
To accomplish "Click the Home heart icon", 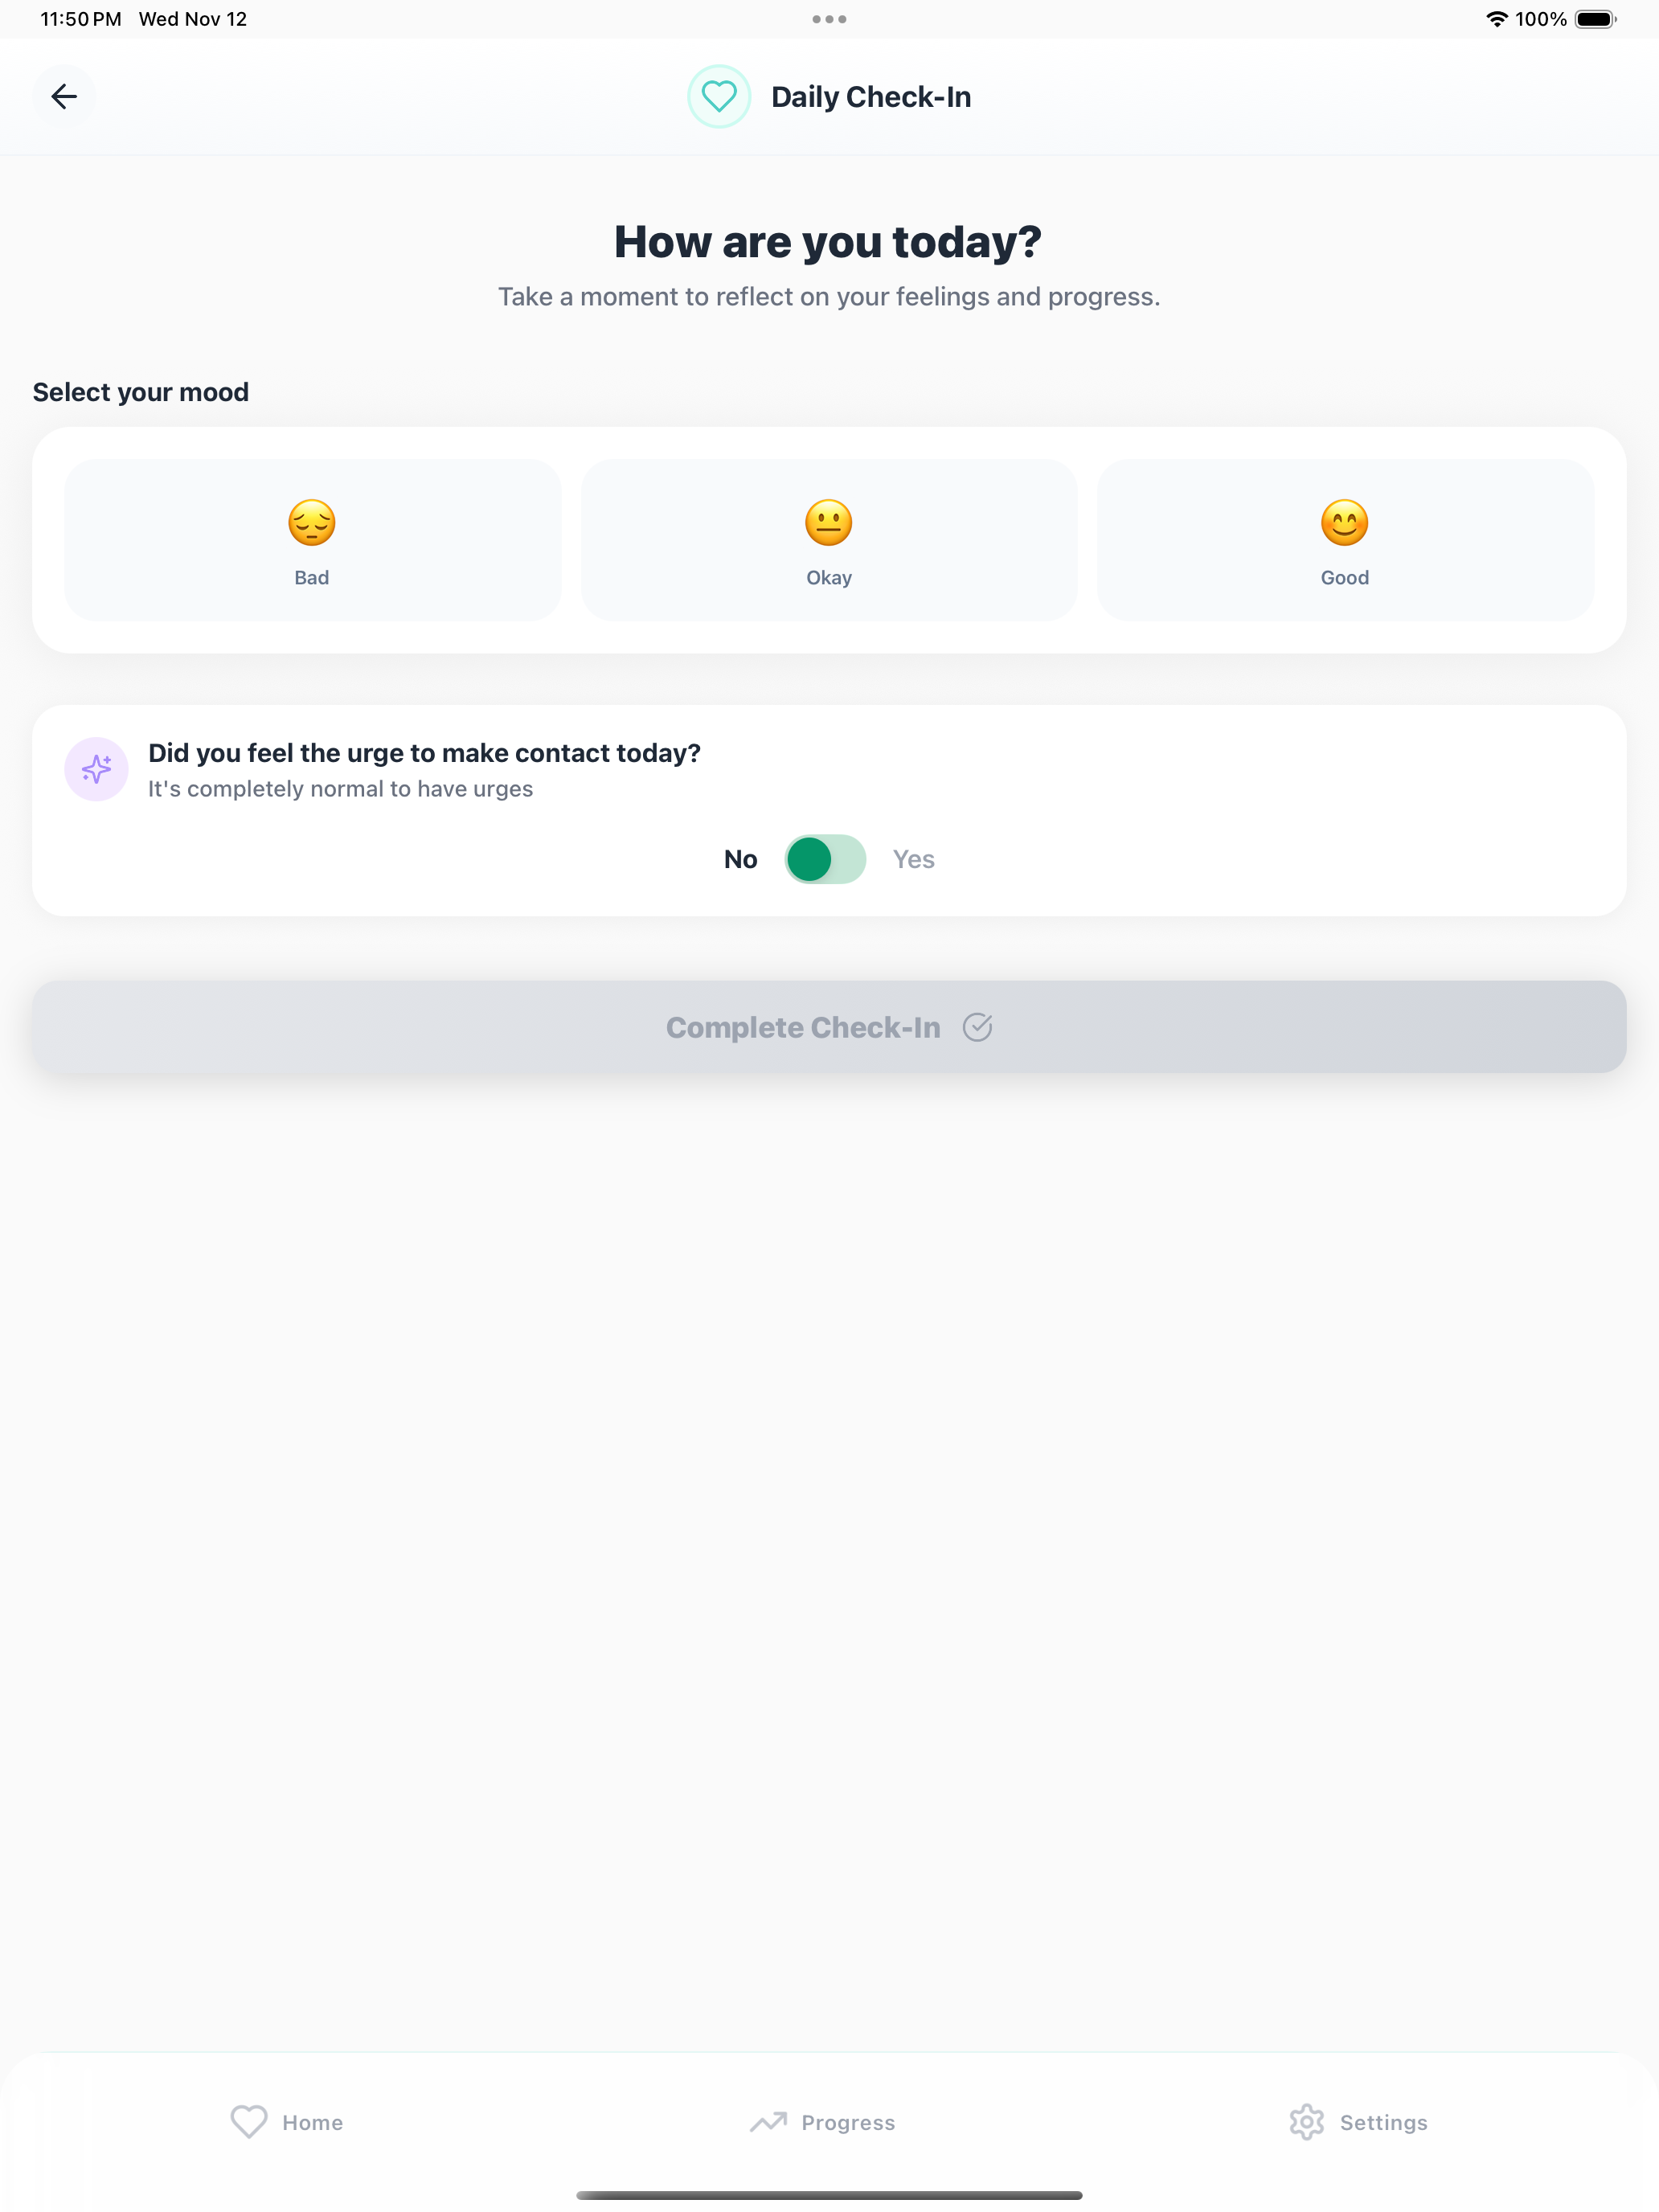I will coord(250,2122).
